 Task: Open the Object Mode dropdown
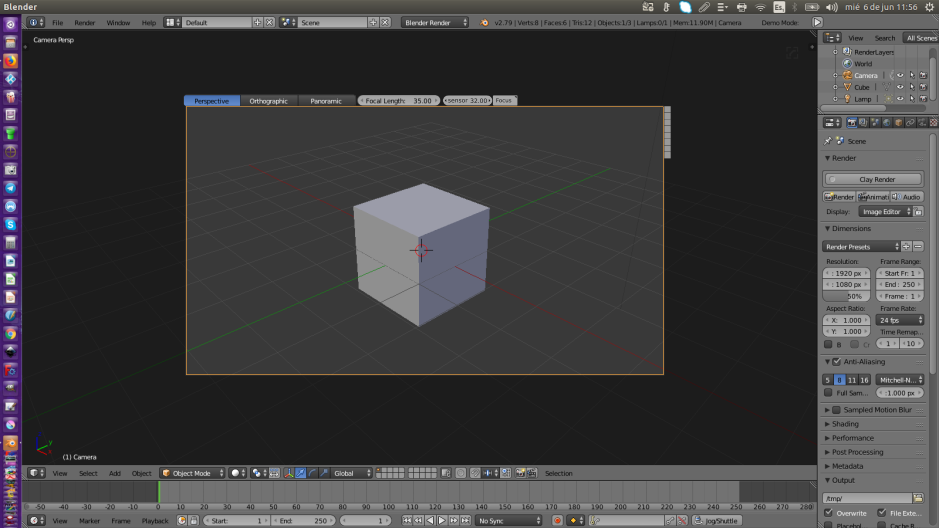pos(192,473)
